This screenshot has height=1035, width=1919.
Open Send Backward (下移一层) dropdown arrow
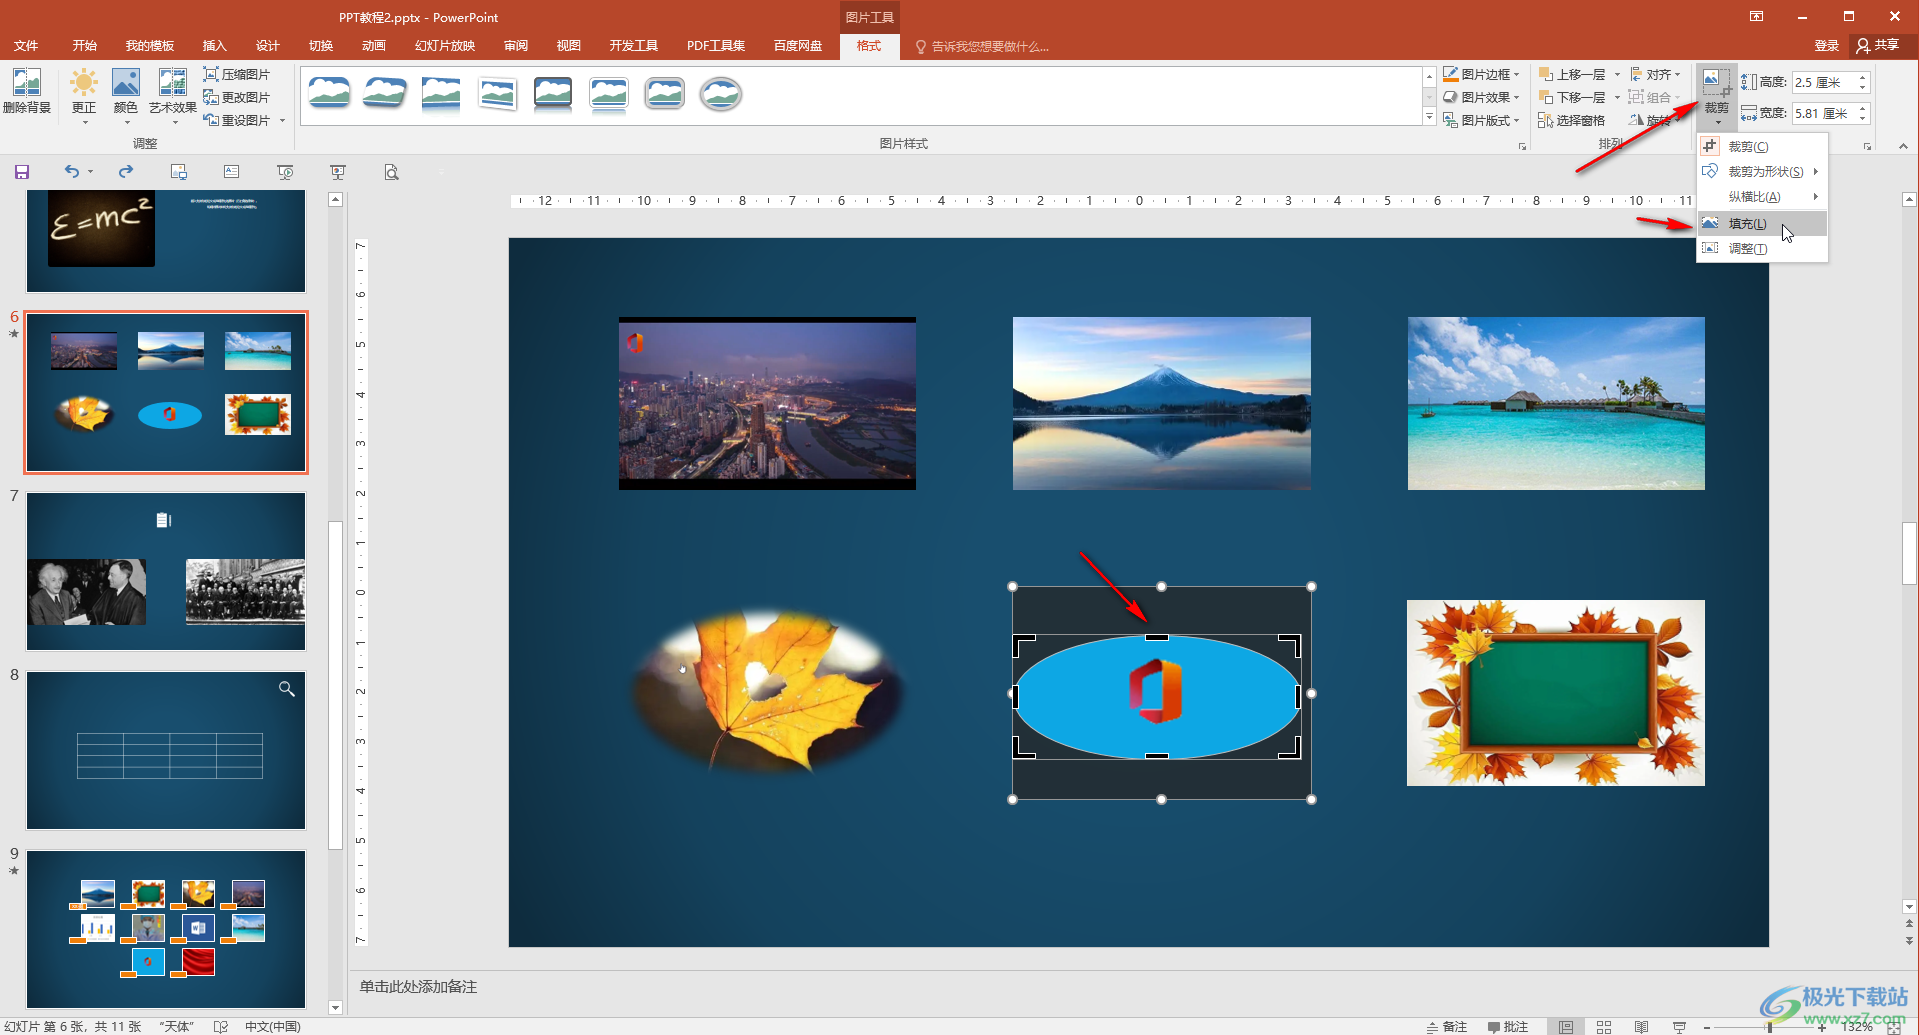coord(1617,97)
